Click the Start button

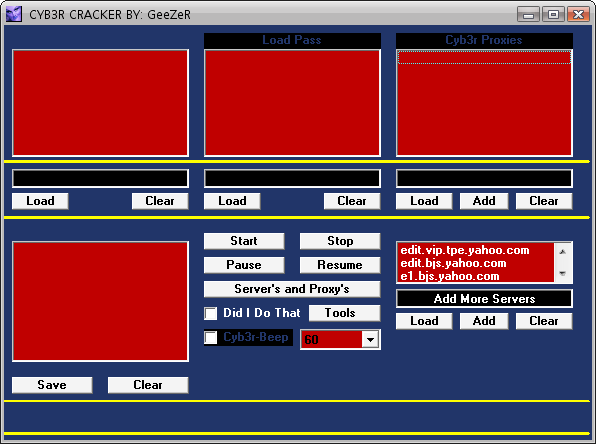[244, 241]
